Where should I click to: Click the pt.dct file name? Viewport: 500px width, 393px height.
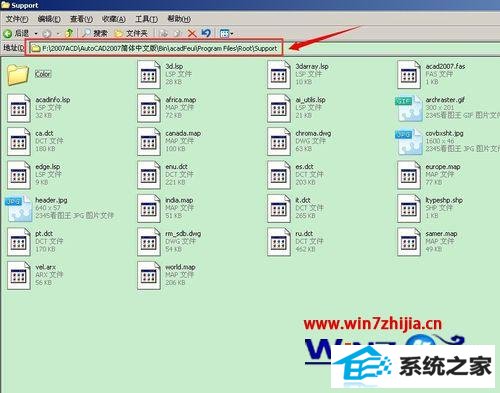pos(44,234)
